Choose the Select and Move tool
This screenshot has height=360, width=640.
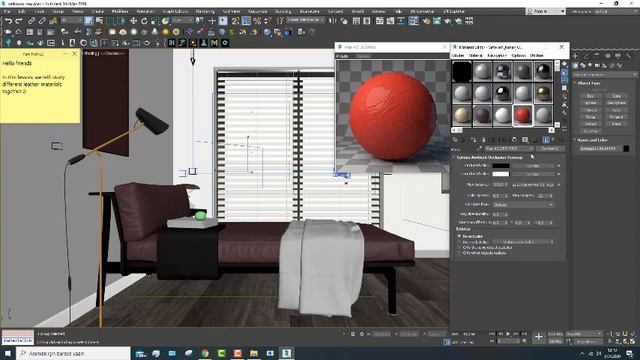(133, 20)
